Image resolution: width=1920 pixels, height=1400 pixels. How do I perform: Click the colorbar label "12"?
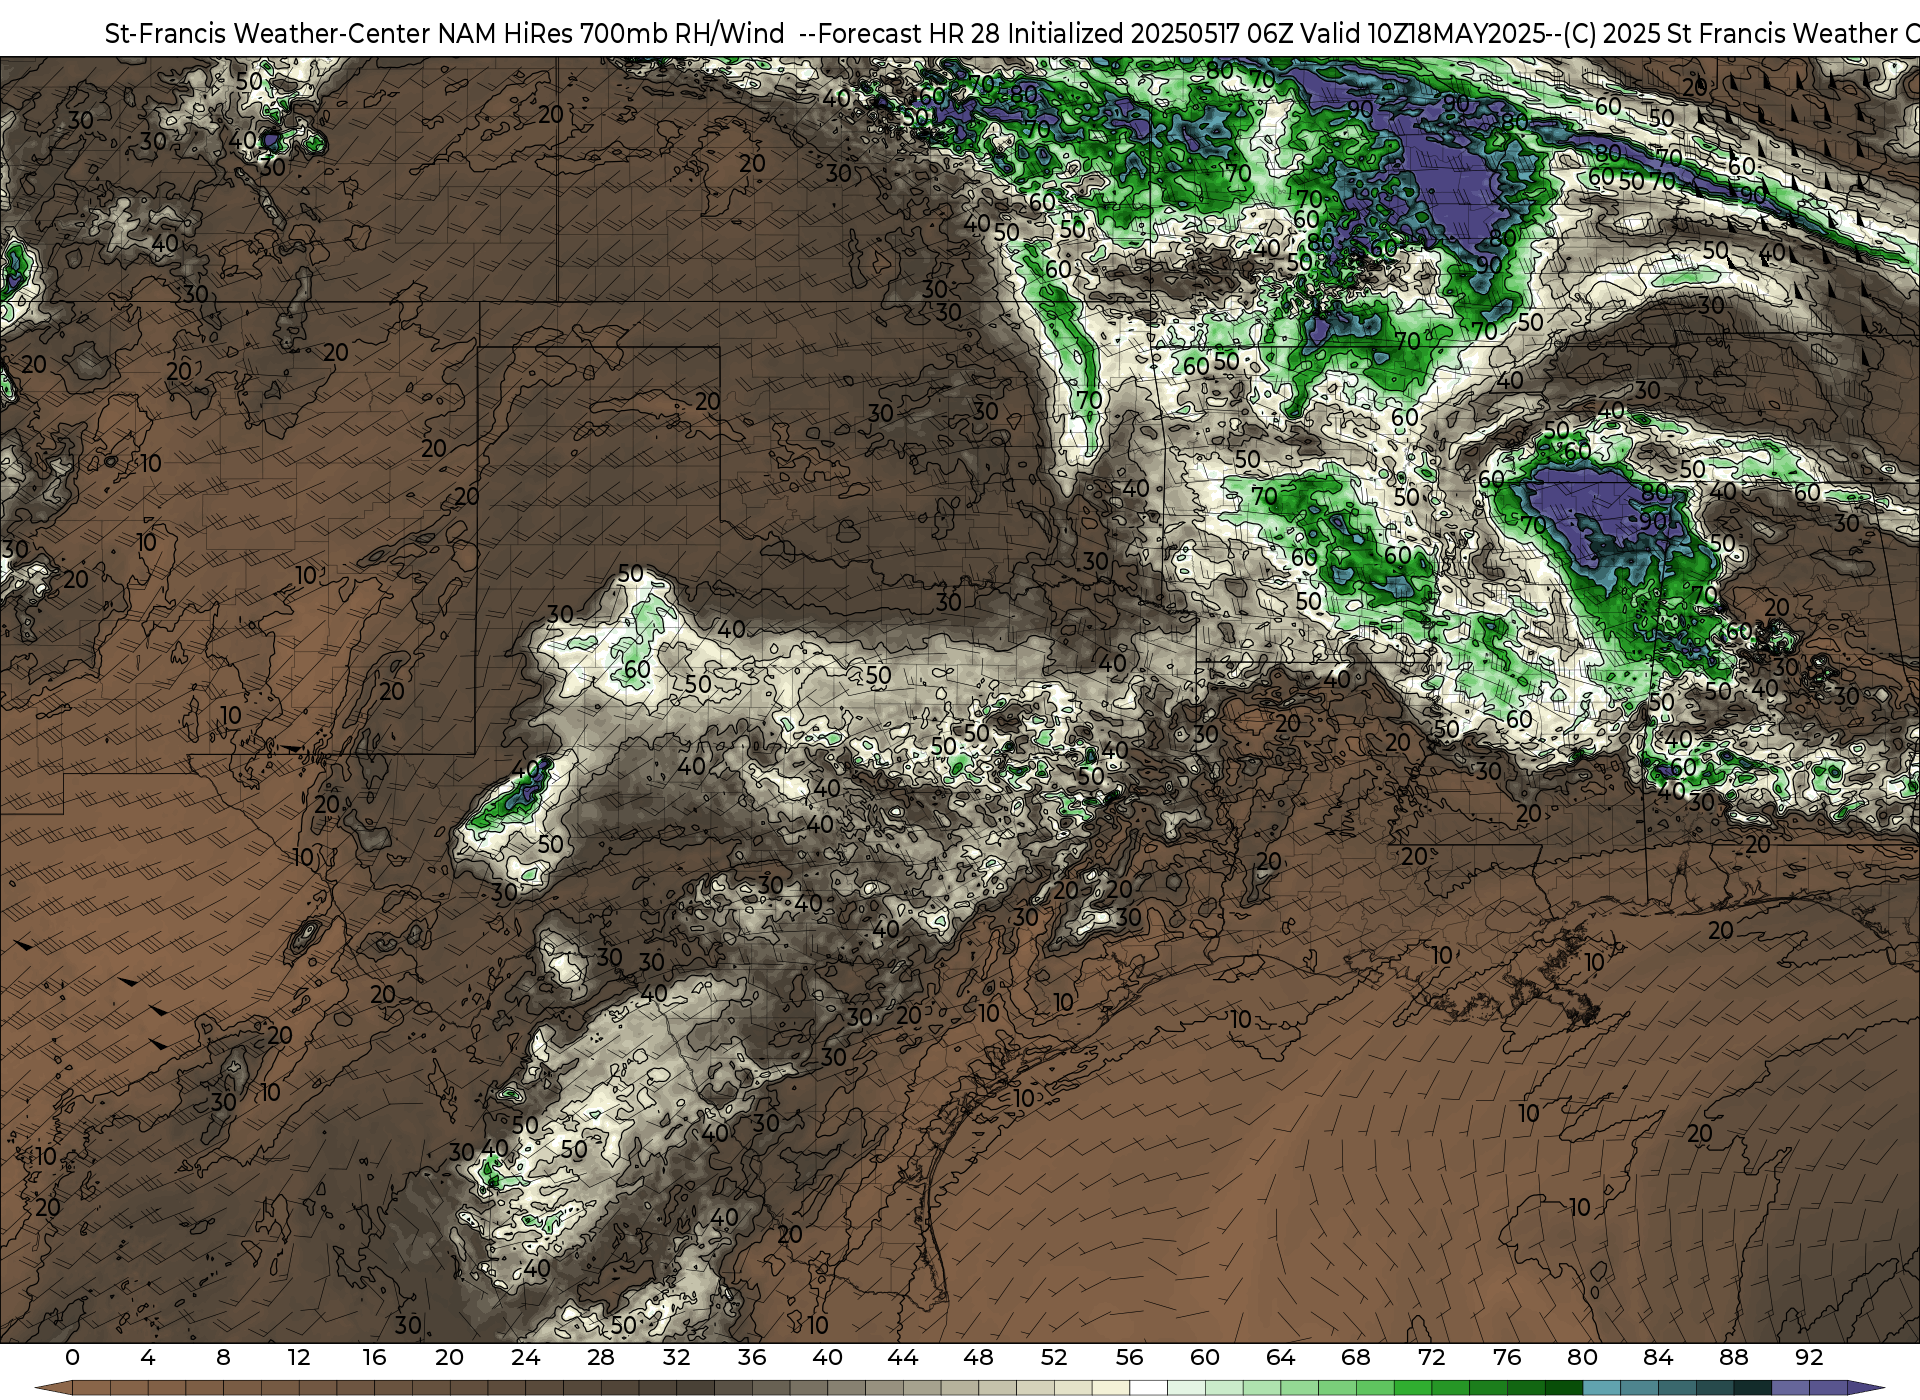point(299,1358)
